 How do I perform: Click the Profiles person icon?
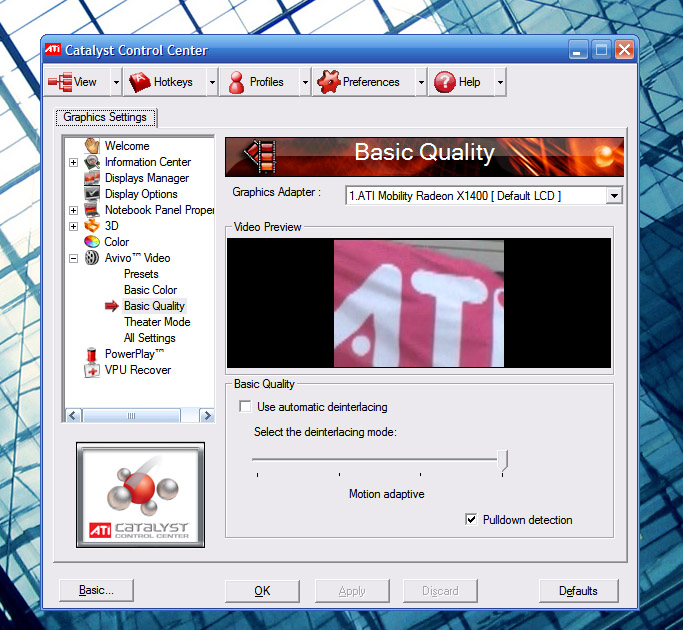(237, 82)
